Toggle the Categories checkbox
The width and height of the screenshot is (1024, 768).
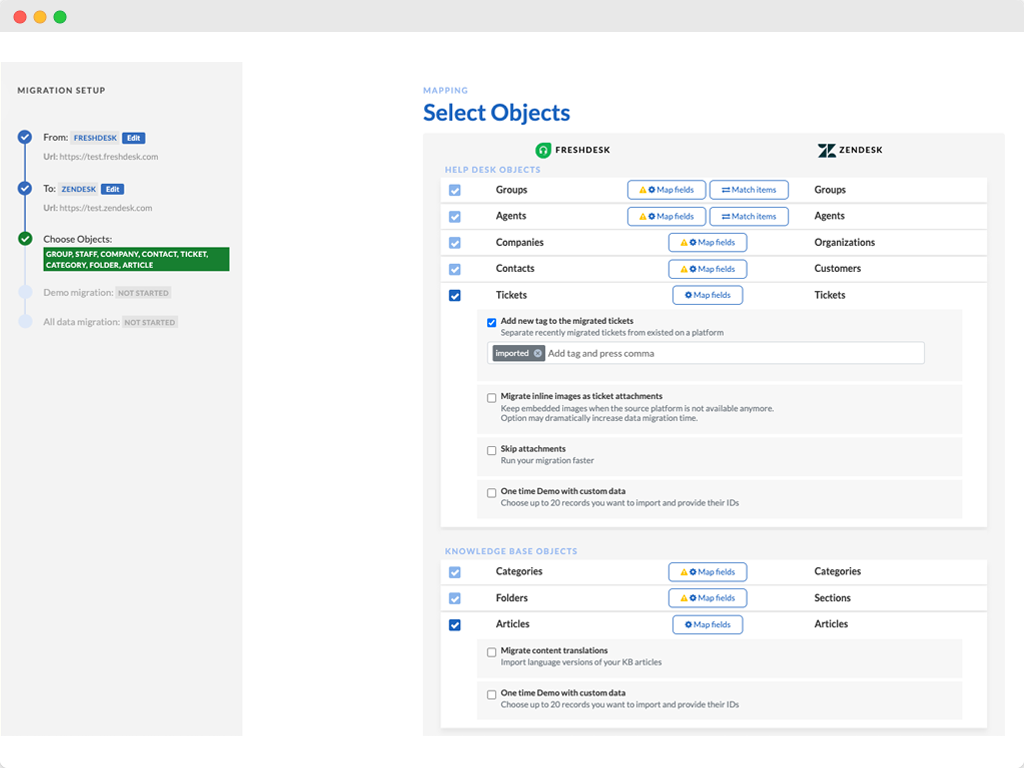point(455,572)
